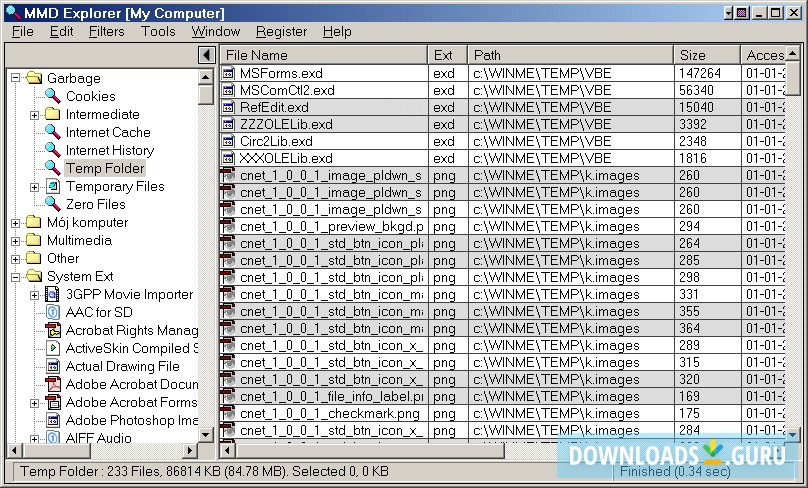Viewport: 808px width, 488px height.
Task: Click the Multimedia folder icon
Action: 34,240
